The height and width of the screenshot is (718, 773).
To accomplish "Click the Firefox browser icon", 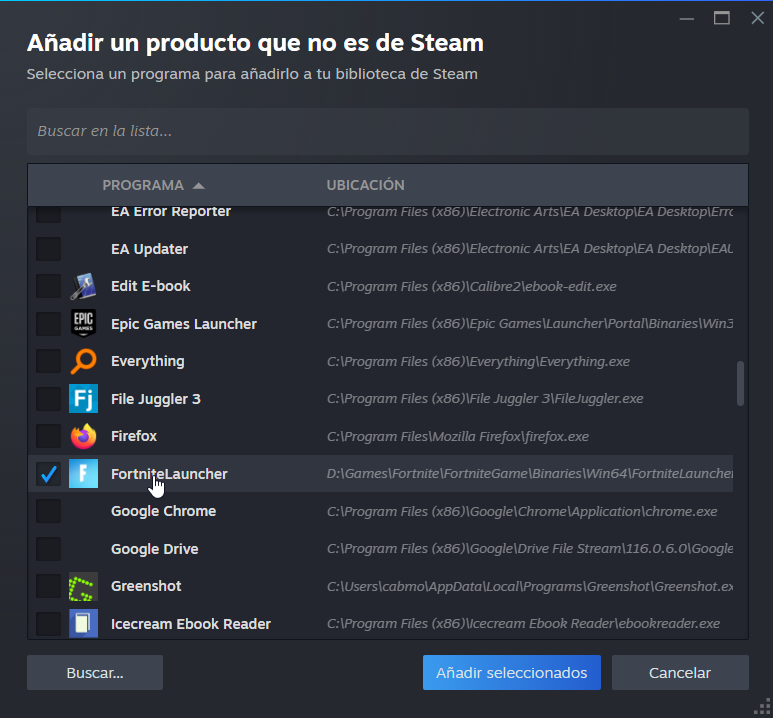I will [83, 436].
